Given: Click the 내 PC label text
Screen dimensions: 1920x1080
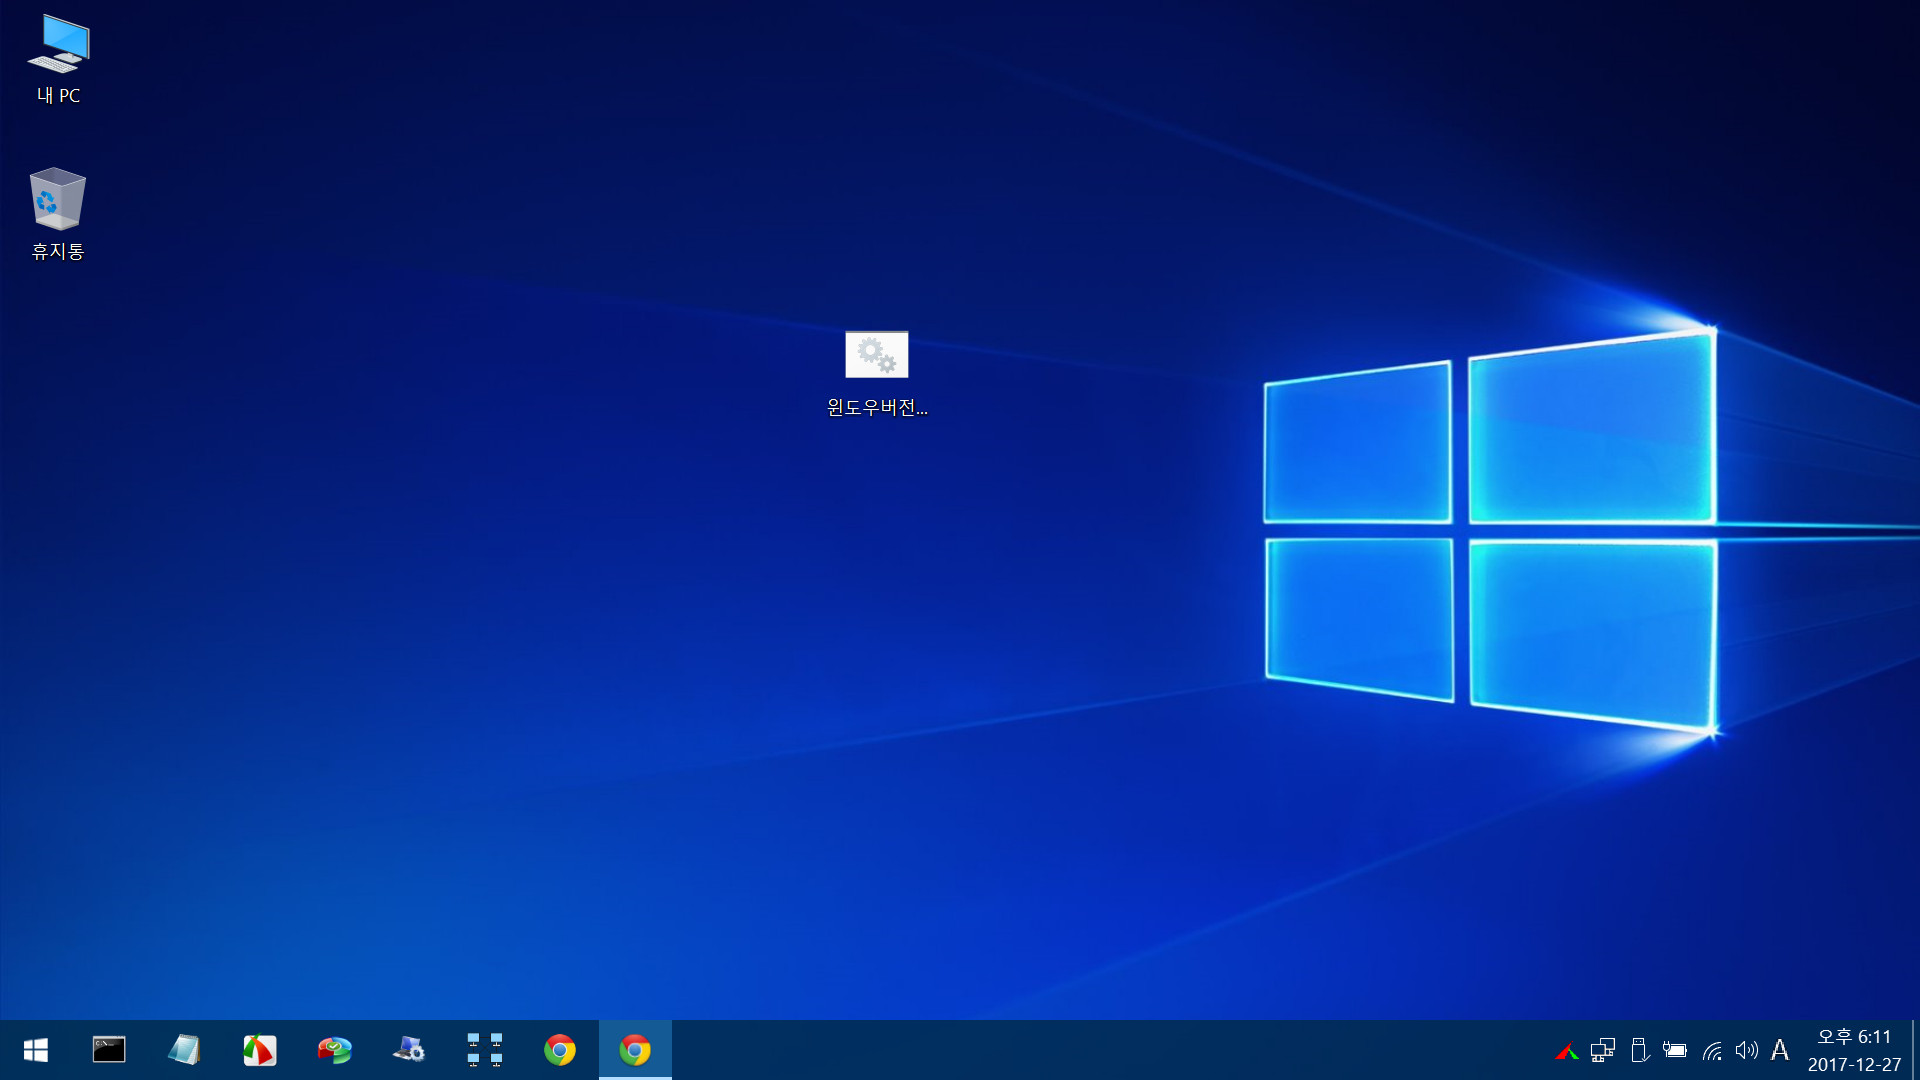Looking at the screenshot, I should point(58,96).
